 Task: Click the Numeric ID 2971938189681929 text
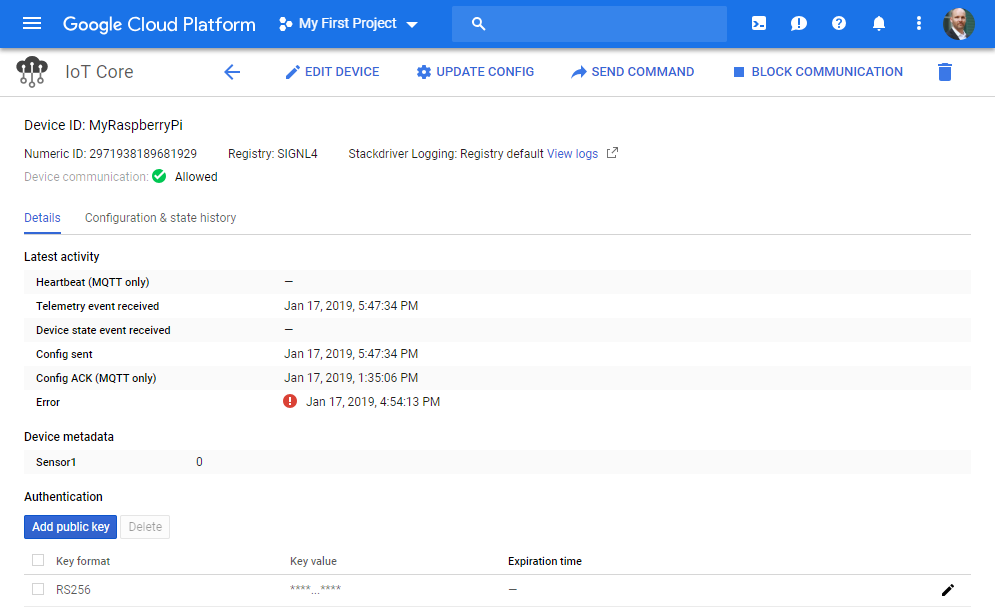pos(110,154)
